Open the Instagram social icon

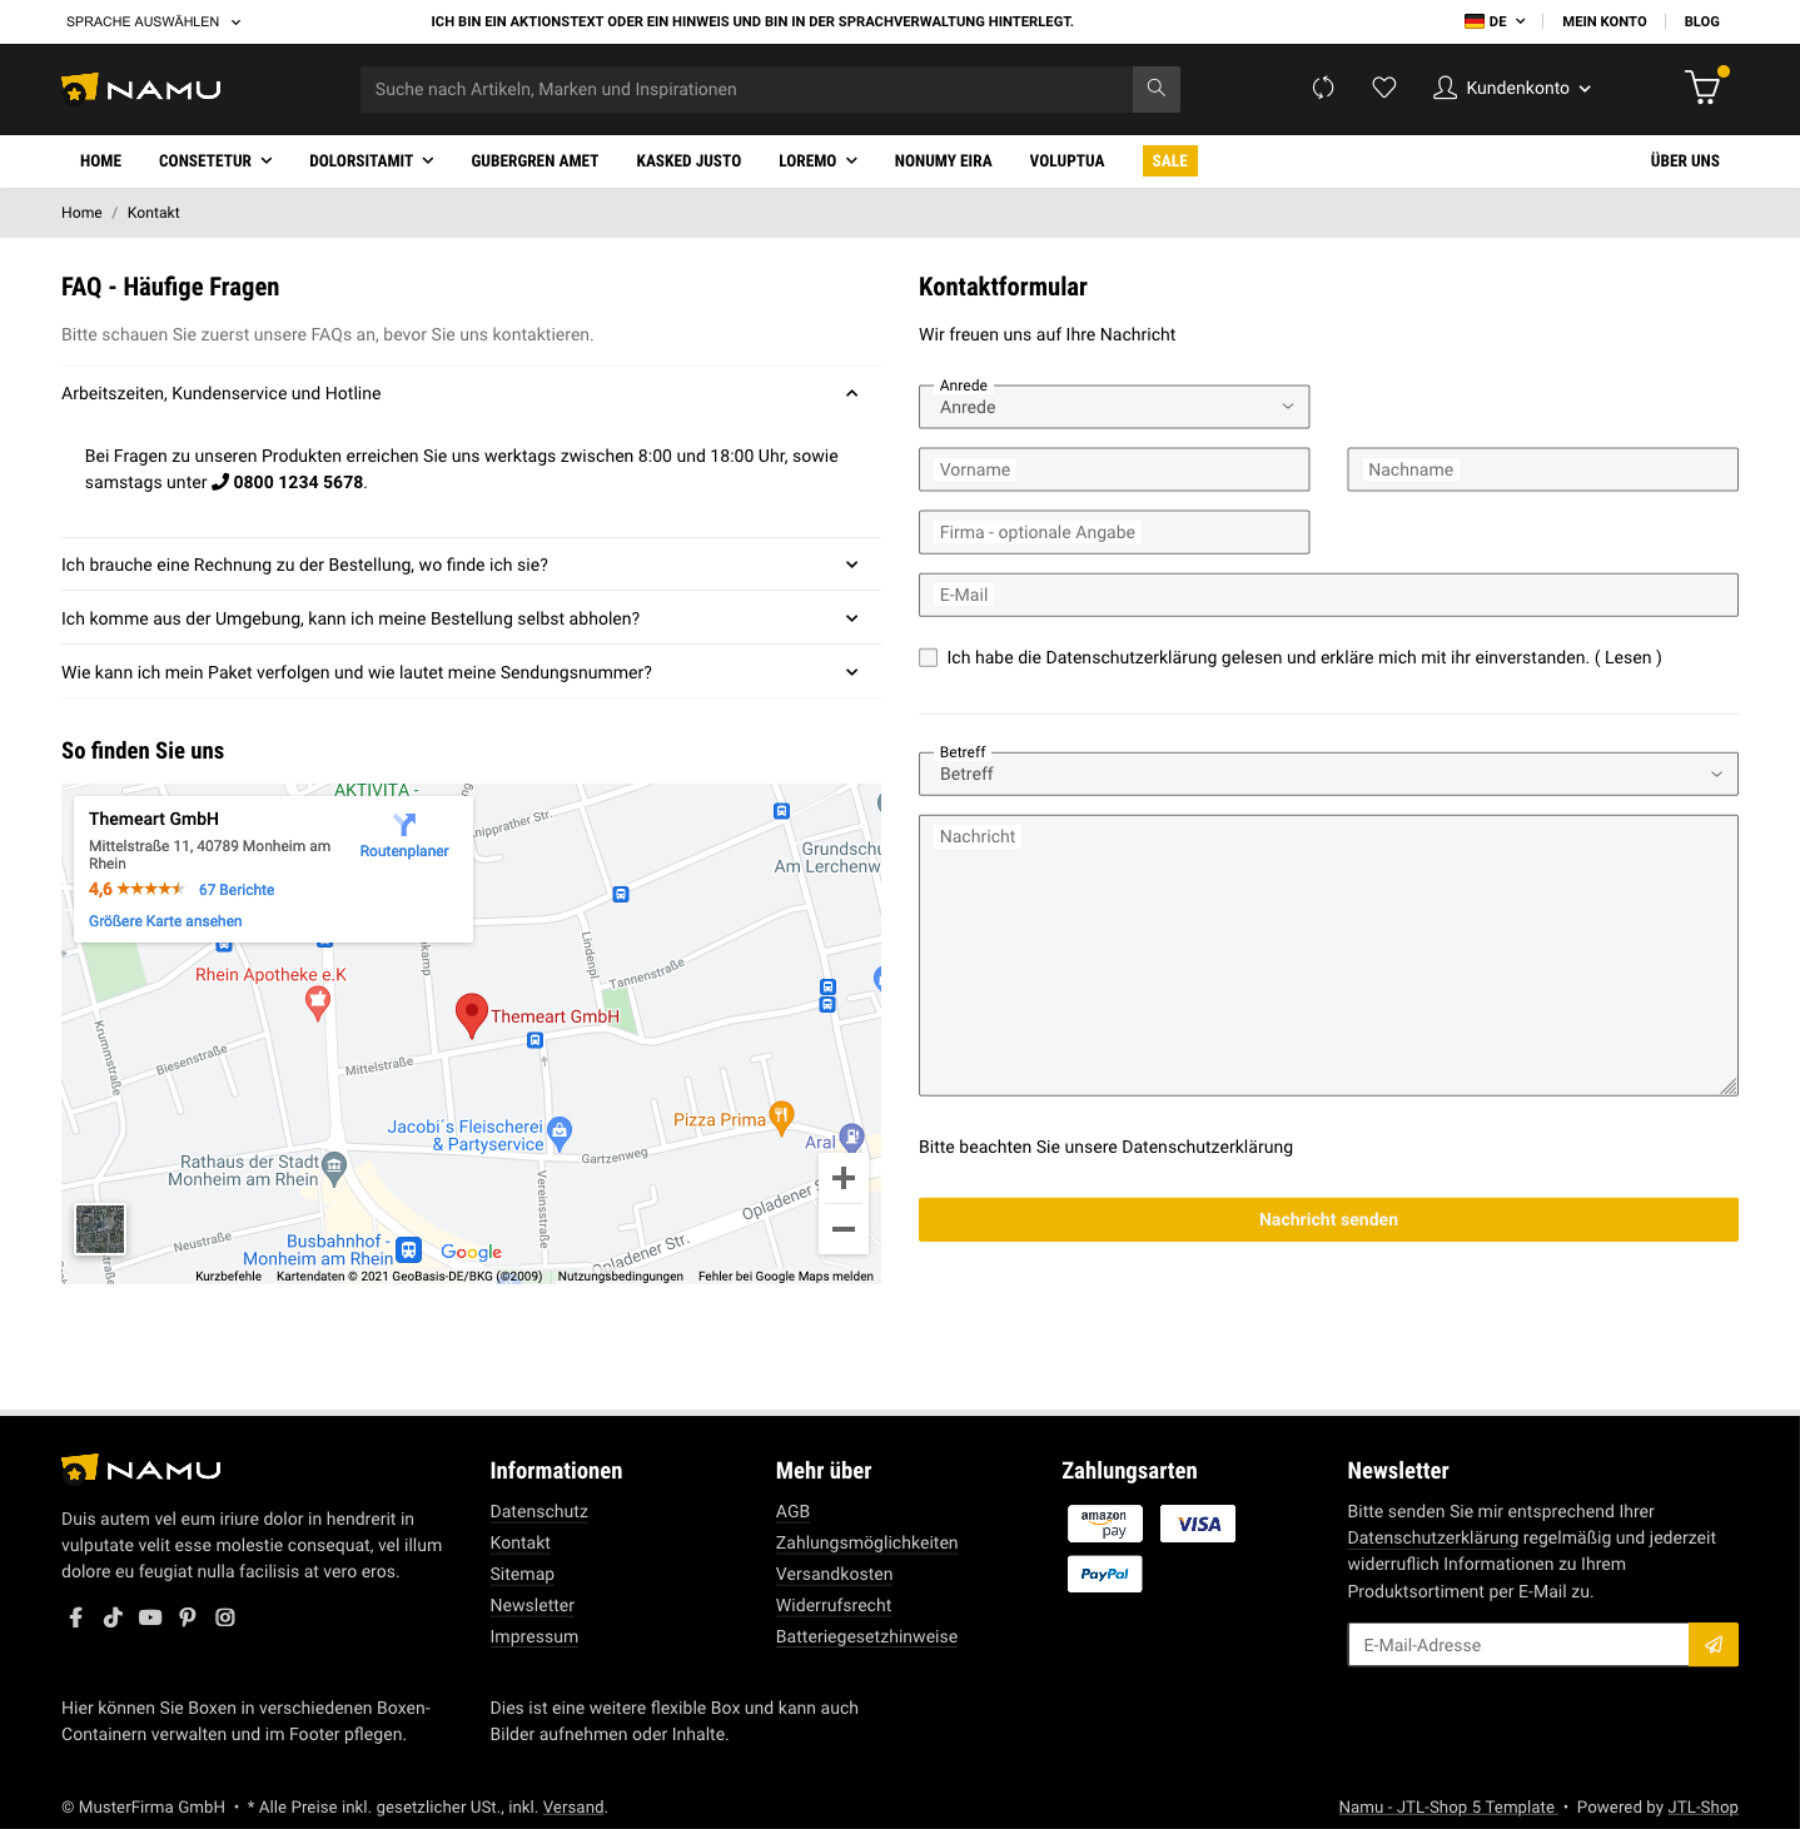click(225, 1617)
